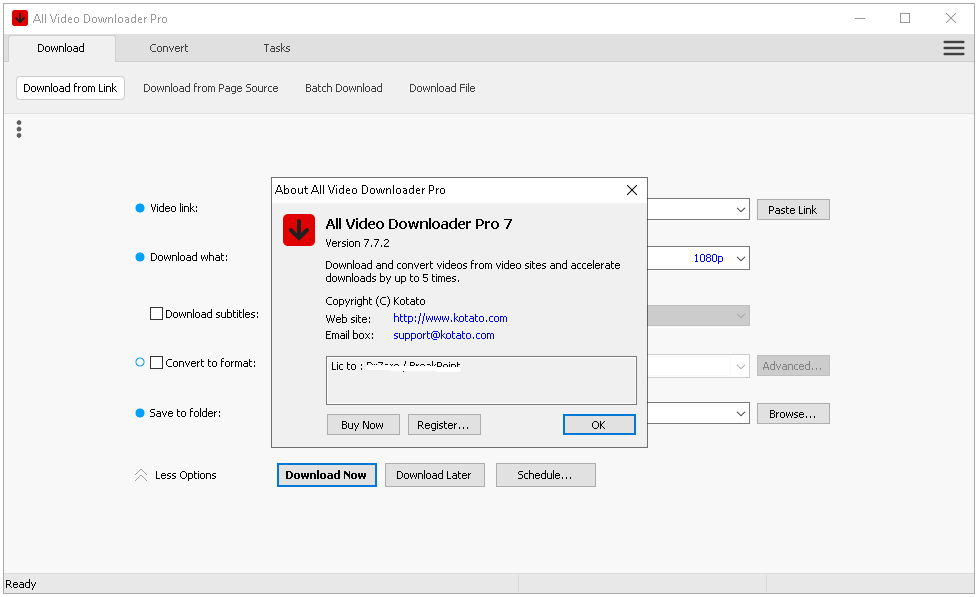This screenshot has height=597, width=978.
Task: Open the subtitles language dropdown
Action: click(x=740, y=316)
